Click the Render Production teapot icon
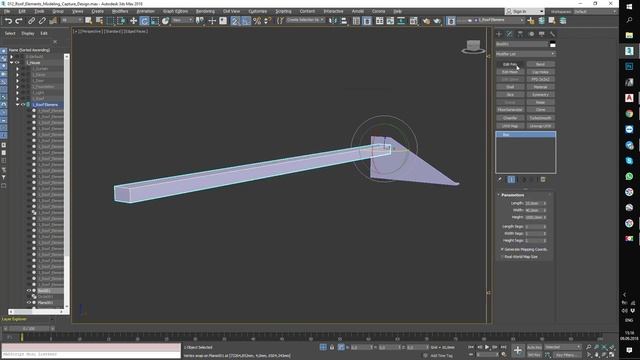Viewport: 640px width, 360px height. pyautogui.click(x=437, y=20)
